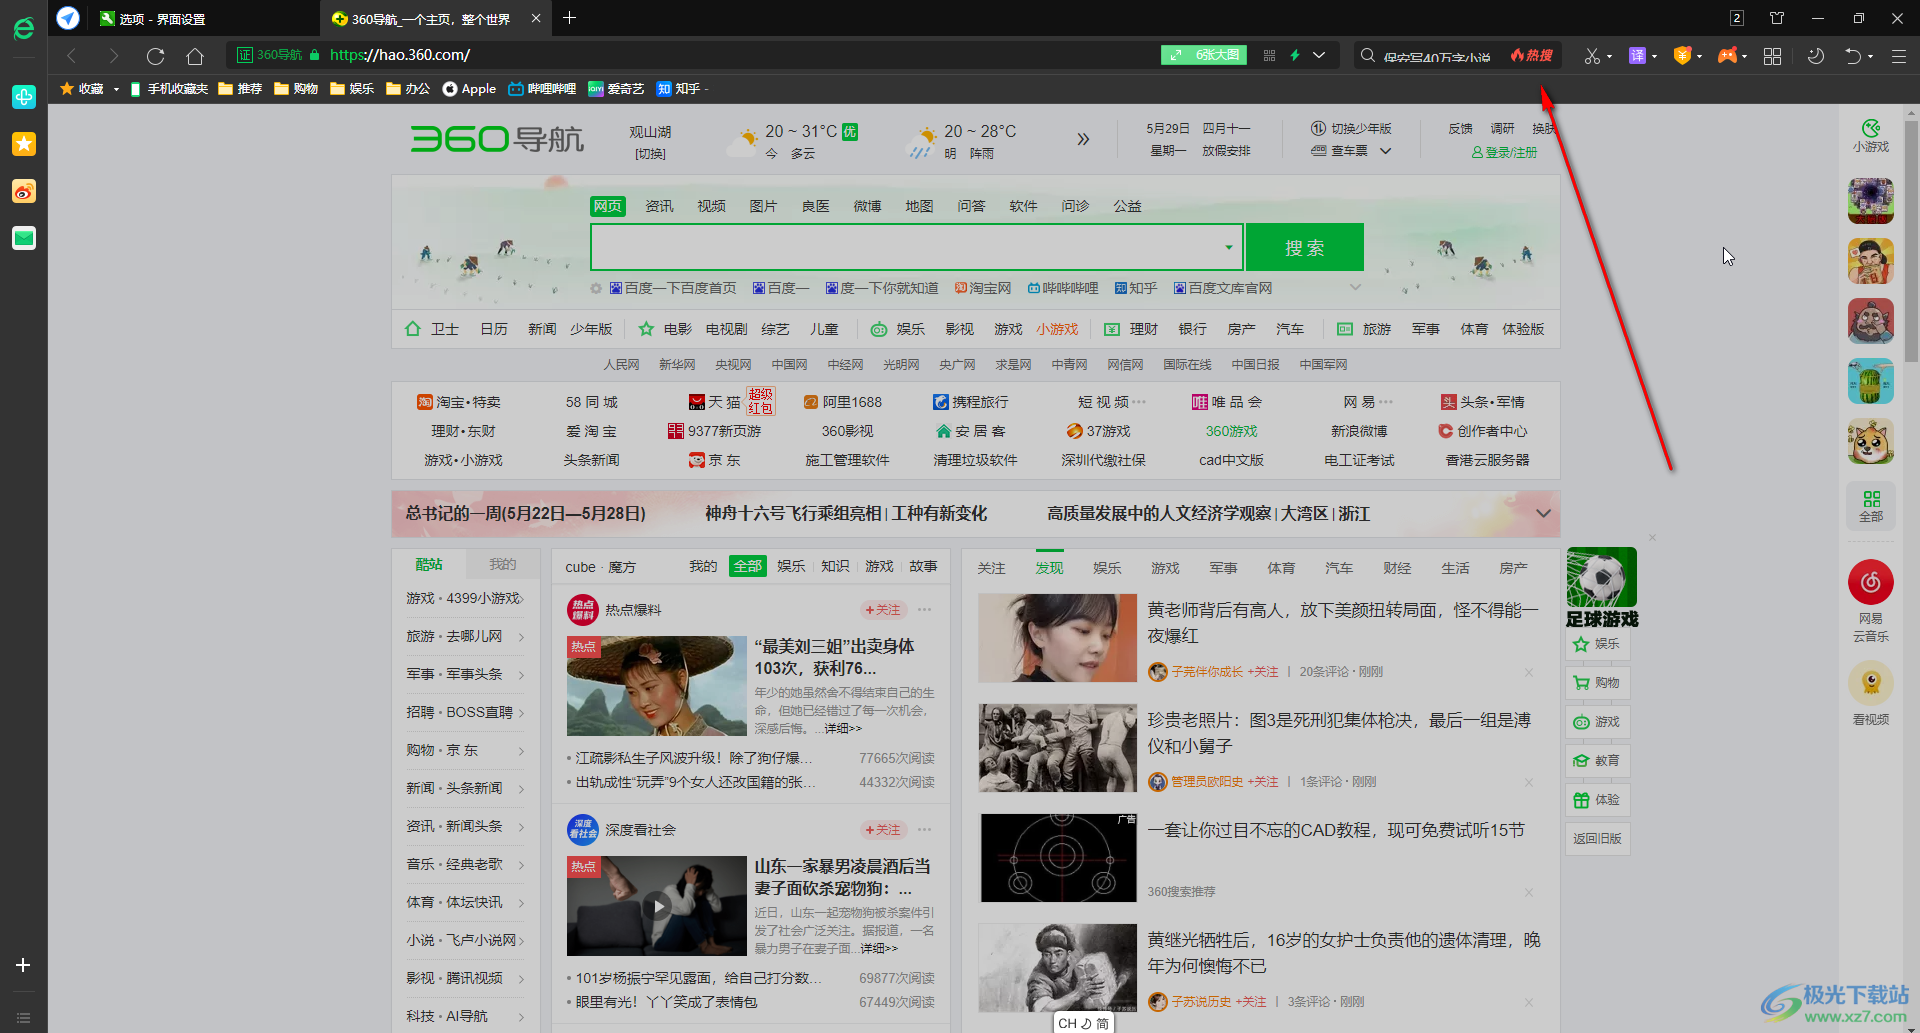Open 全部 grid icon in right panel

coord(1871,506)
